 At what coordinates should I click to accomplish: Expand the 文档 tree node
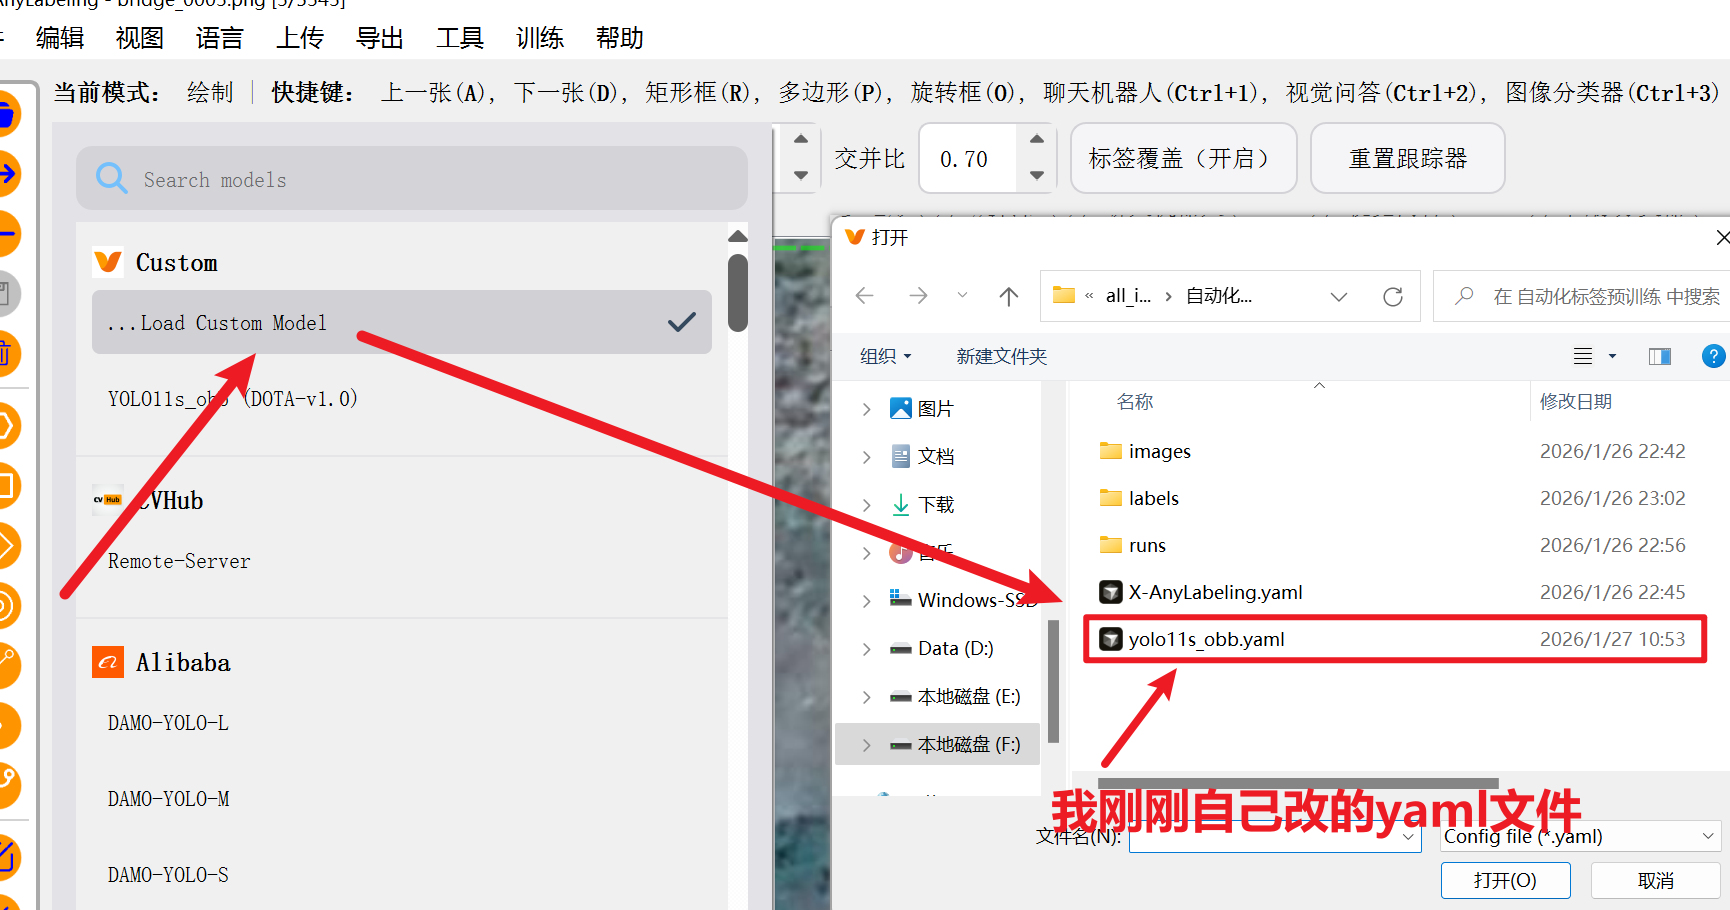[x=866, y=457]
